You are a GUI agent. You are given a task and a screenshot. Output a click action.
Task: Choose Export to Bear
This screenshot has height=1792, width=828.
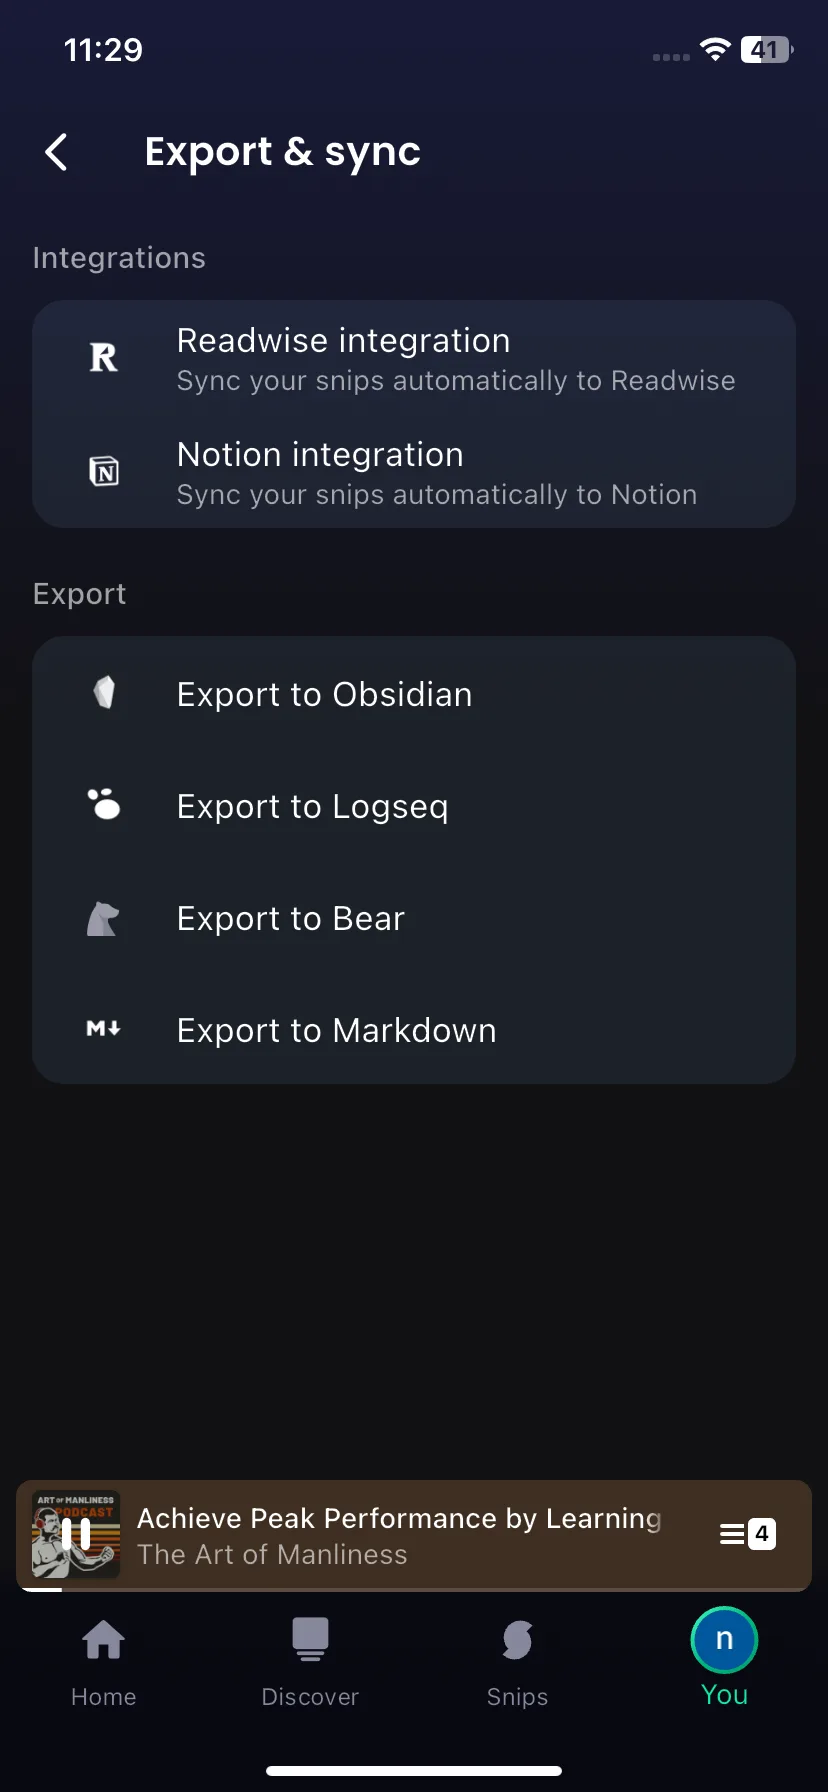[414, 918]
